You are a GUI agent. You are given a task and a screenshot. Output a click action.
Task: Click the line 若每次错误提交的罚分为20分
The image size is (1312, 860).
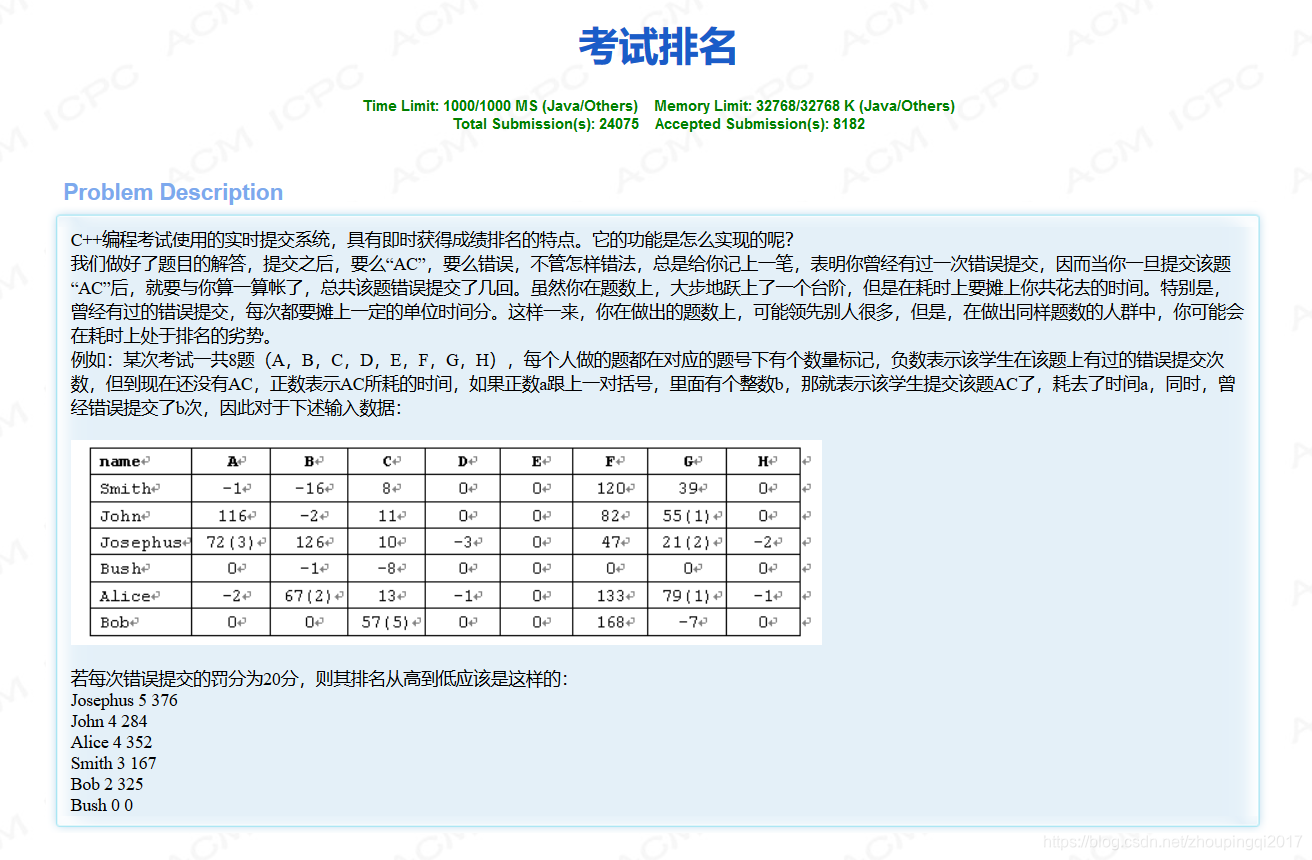pos(319,679)
